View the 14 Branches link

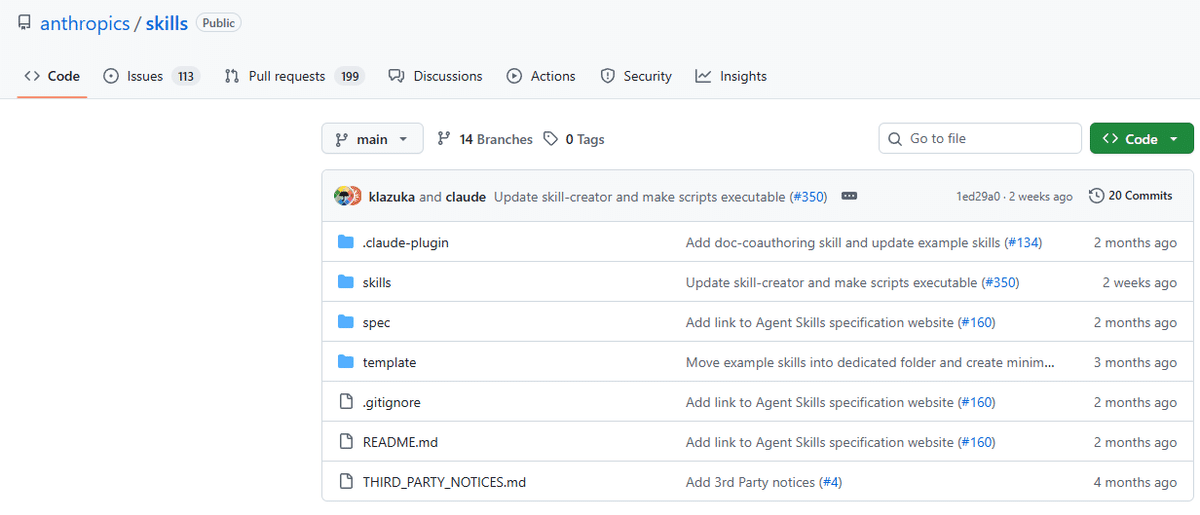click(485, 139)
